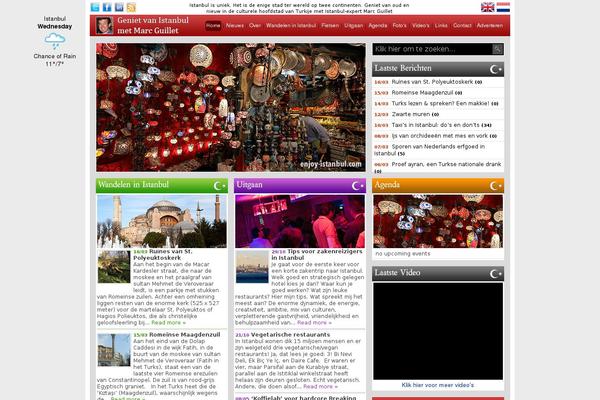The width and height of the screenshot is (600, 400).
Task: Click the Polyeuktoskerk ruins article thumbnail
Action: pos(114,267)
